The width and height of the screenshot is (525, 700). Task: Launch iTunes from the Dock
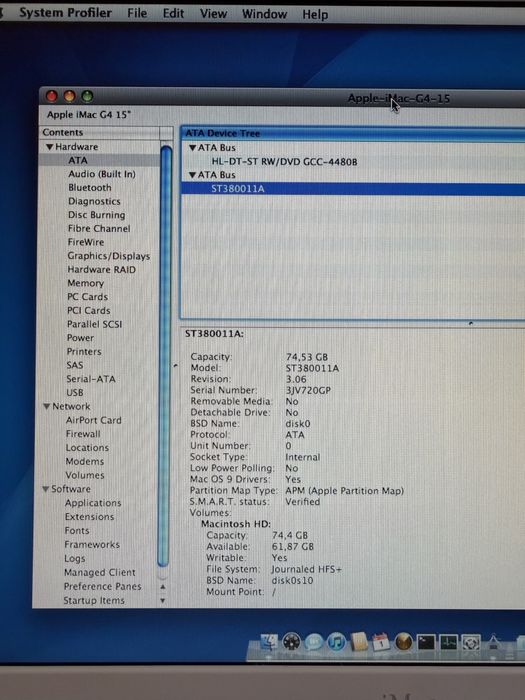point(336,642)
